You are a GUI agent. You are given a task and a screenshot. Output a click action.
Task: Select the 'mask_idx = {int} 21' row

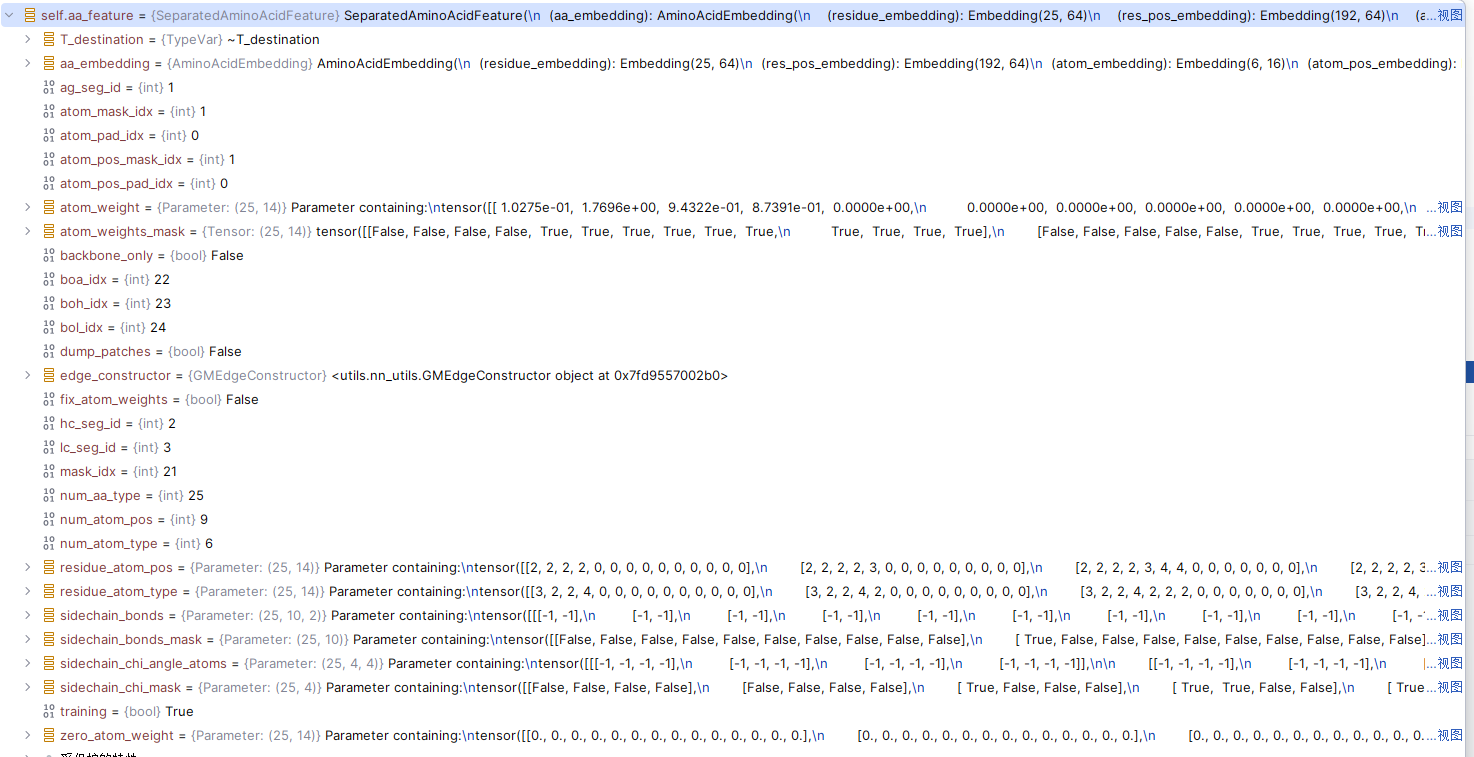pos(732,471)
